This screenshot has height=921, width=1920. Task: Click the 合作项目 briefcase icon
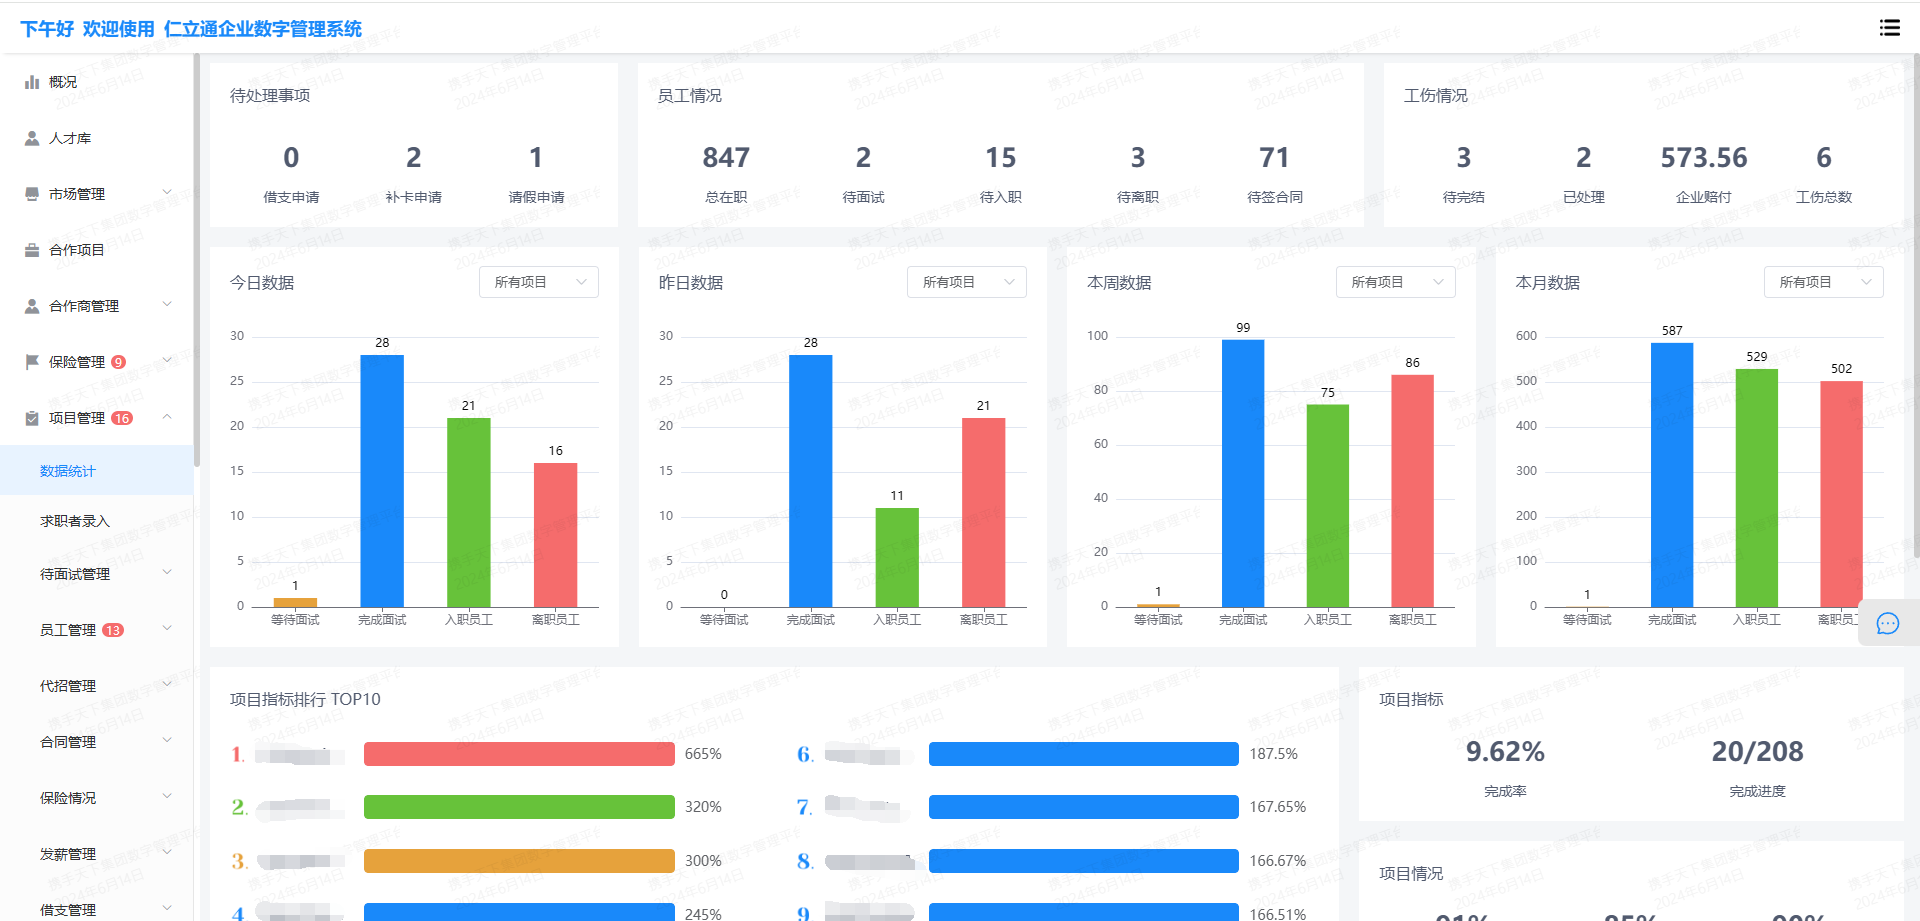pos(32,250)
